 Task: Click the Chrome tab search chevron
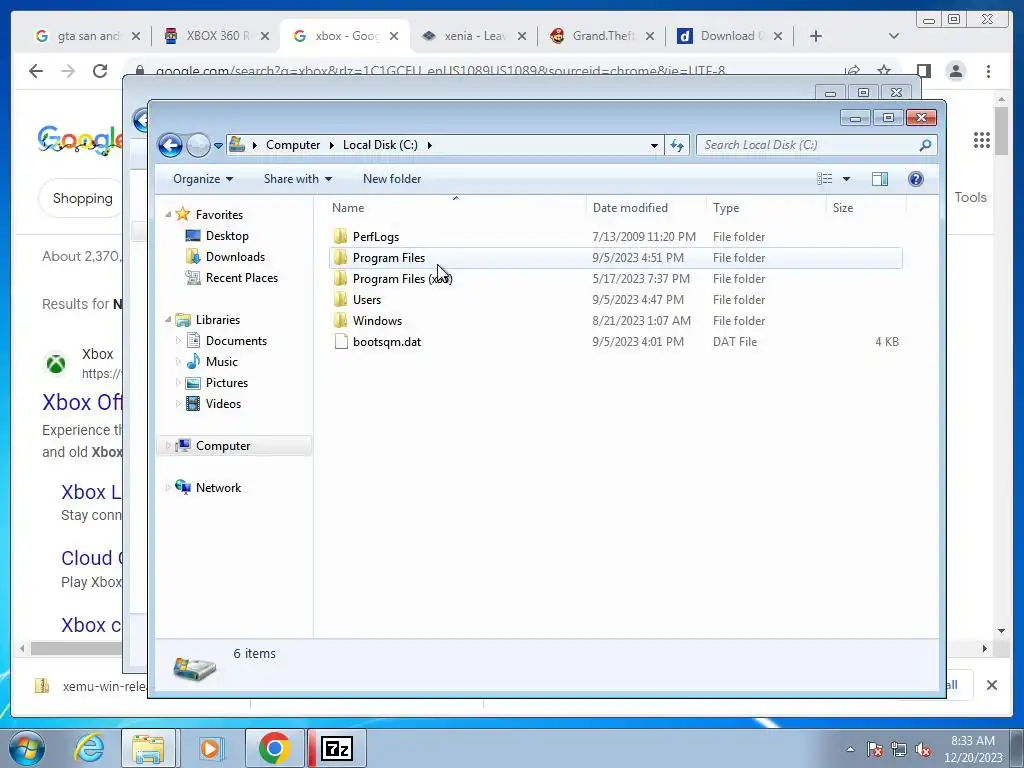tap(894, 36)
